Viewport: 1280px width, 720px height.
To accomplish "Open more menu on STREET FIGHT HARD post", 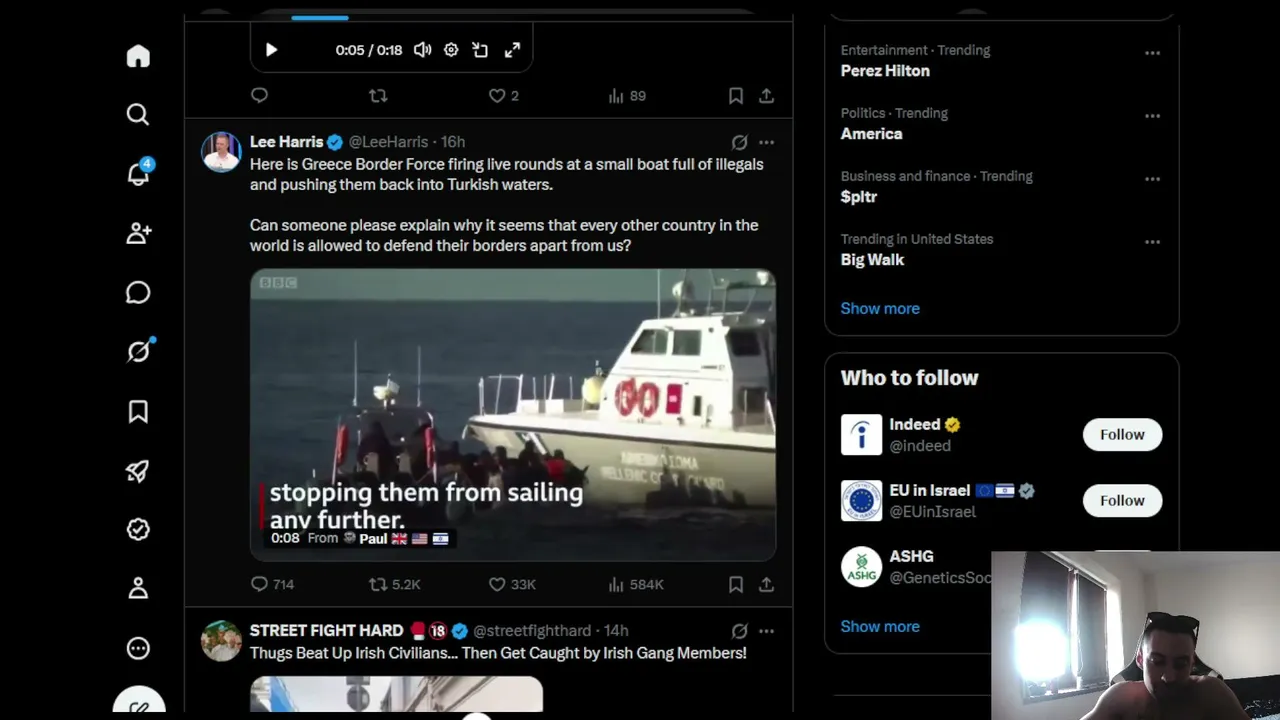I will 766,631.
